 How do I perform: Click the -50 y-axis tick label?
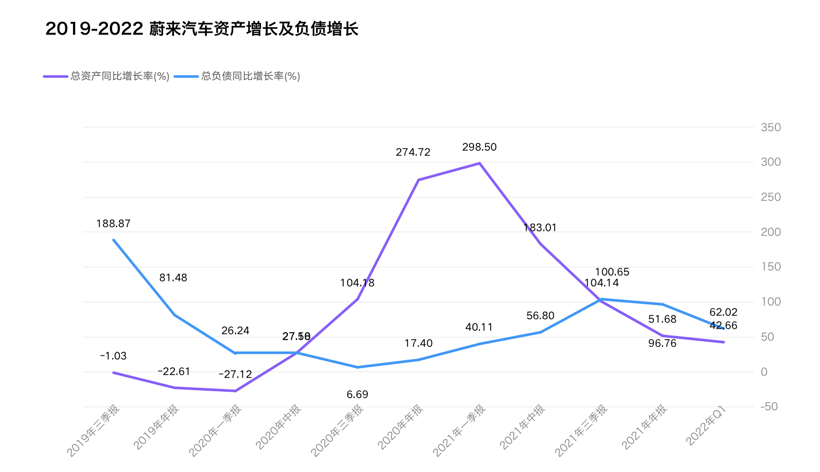click(x=769, y=407)
